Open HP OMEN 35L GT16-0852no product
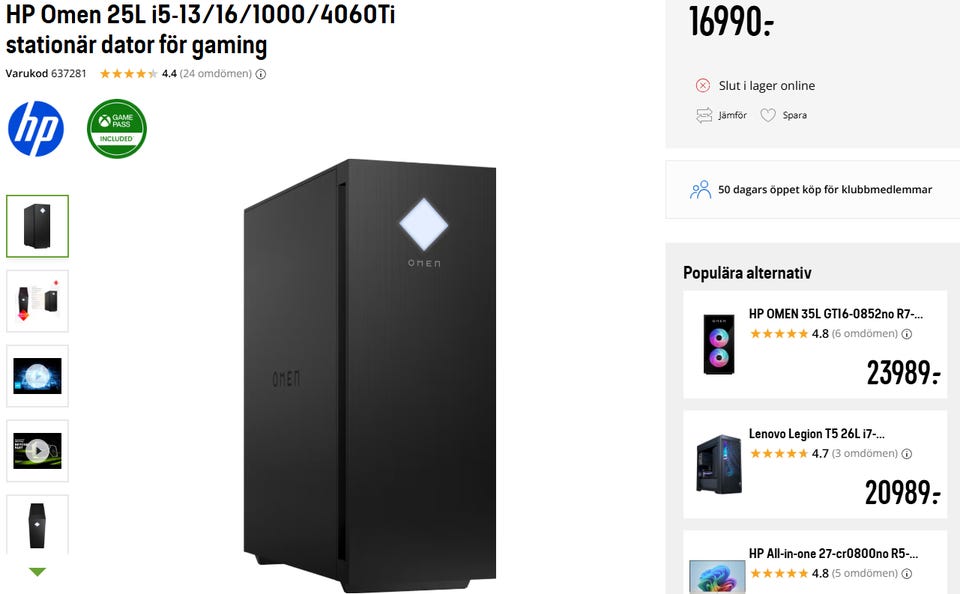 [836, 314]
